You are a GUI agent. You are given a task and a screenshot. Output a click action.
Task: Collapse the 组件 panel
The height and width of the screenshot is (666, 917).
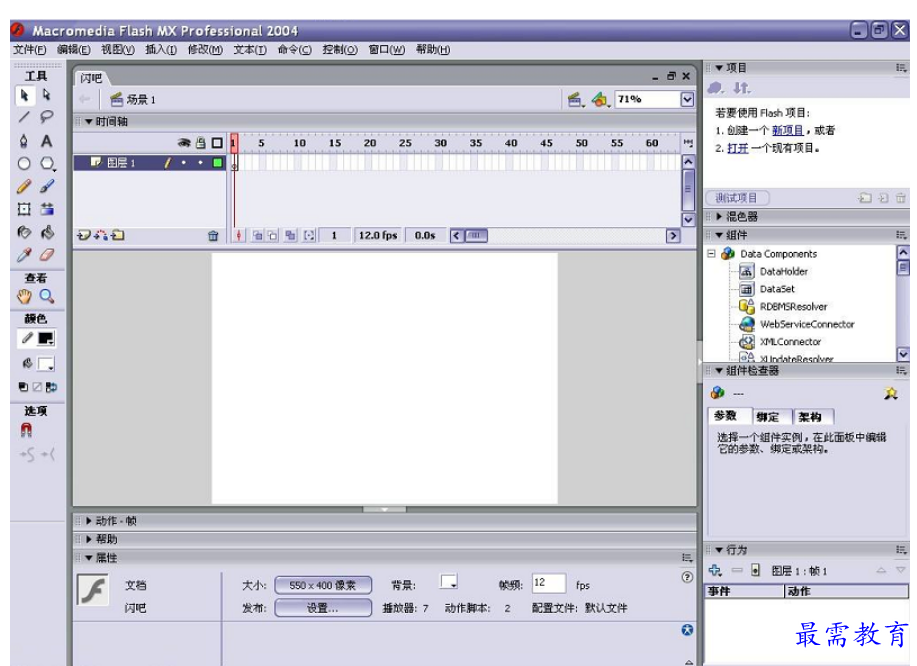tap(719, 235)
